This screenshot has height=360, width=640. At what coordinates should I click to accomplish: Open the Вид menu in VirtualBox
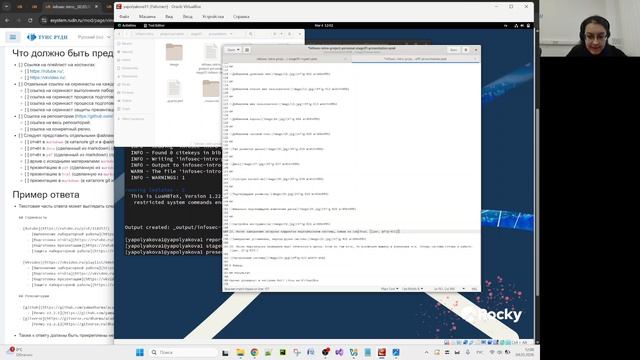pos(169,17)
